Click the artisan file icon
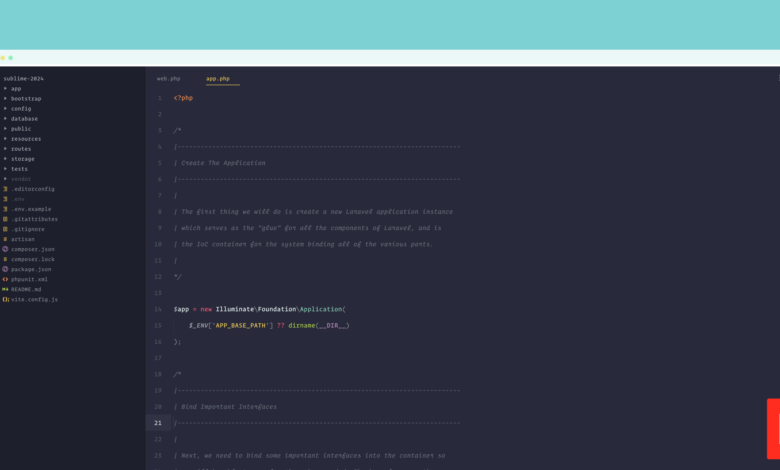Screen dimensions: 780x470 click(5, 239)
